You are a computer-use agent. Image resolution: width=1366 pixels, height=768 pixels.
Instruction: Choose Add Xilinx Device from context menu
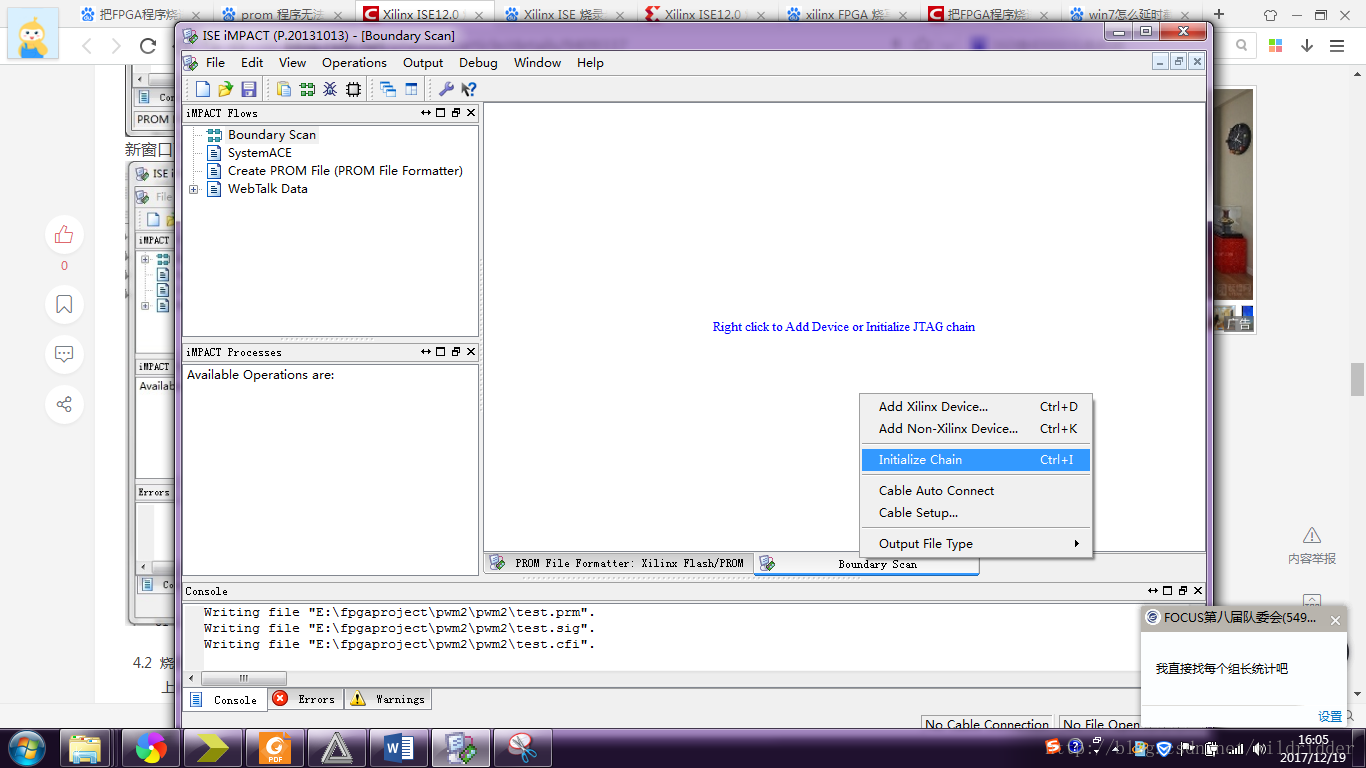click(977, 407)
